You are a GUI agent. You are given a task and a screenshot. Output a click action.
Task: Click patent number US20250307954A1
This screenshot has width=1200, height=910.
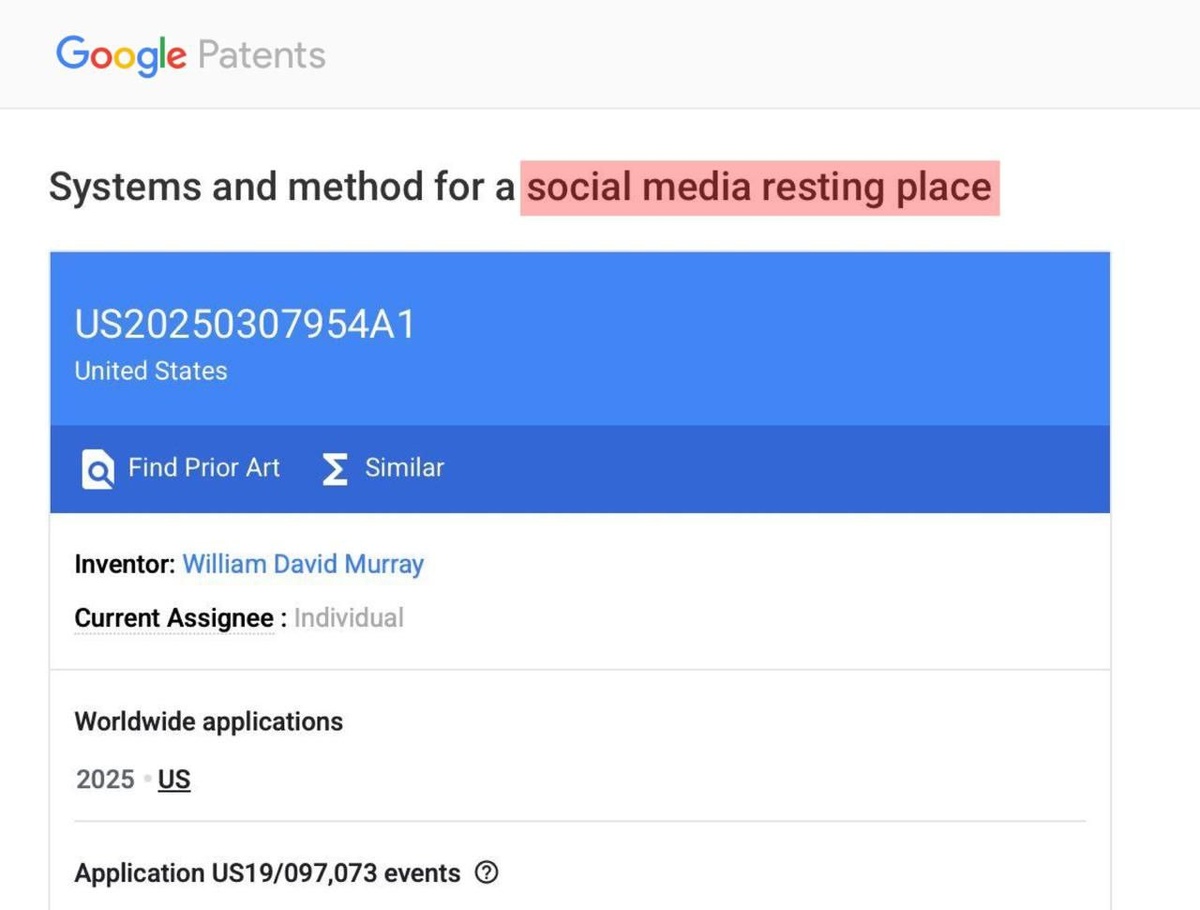[244, 325]
